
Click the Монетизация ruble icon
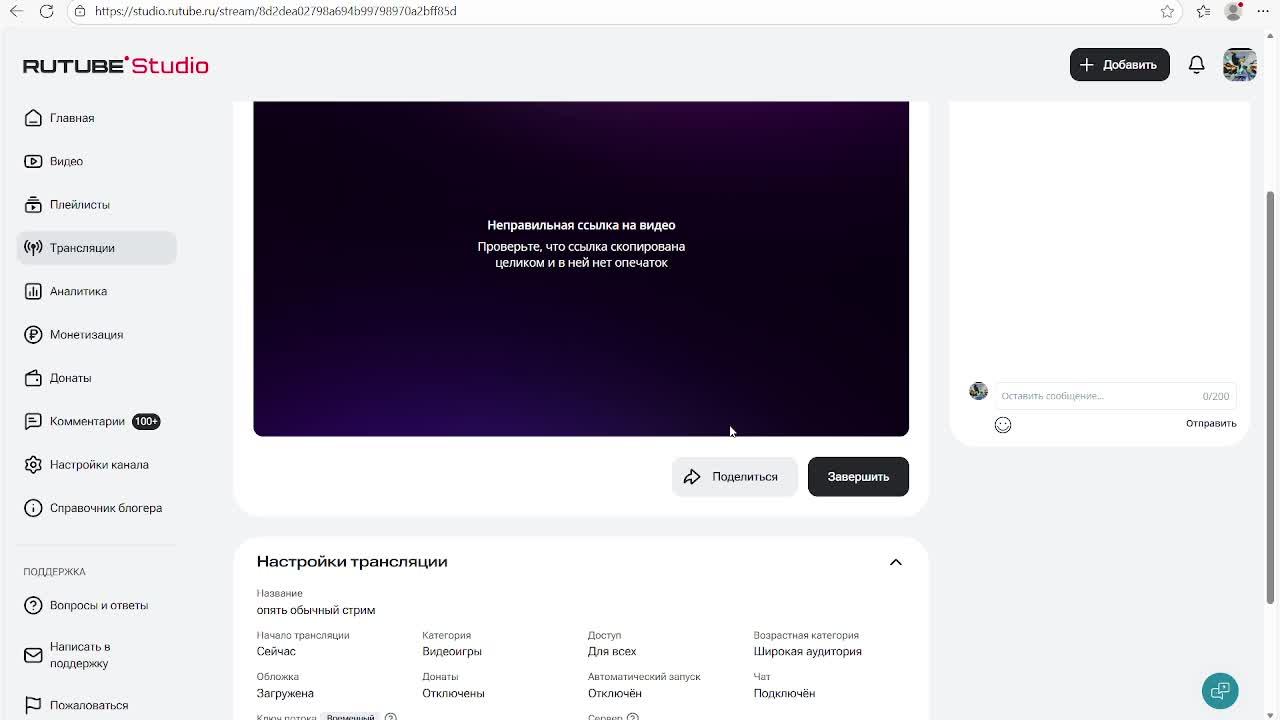pyautogui.click(x=33, y=334)
